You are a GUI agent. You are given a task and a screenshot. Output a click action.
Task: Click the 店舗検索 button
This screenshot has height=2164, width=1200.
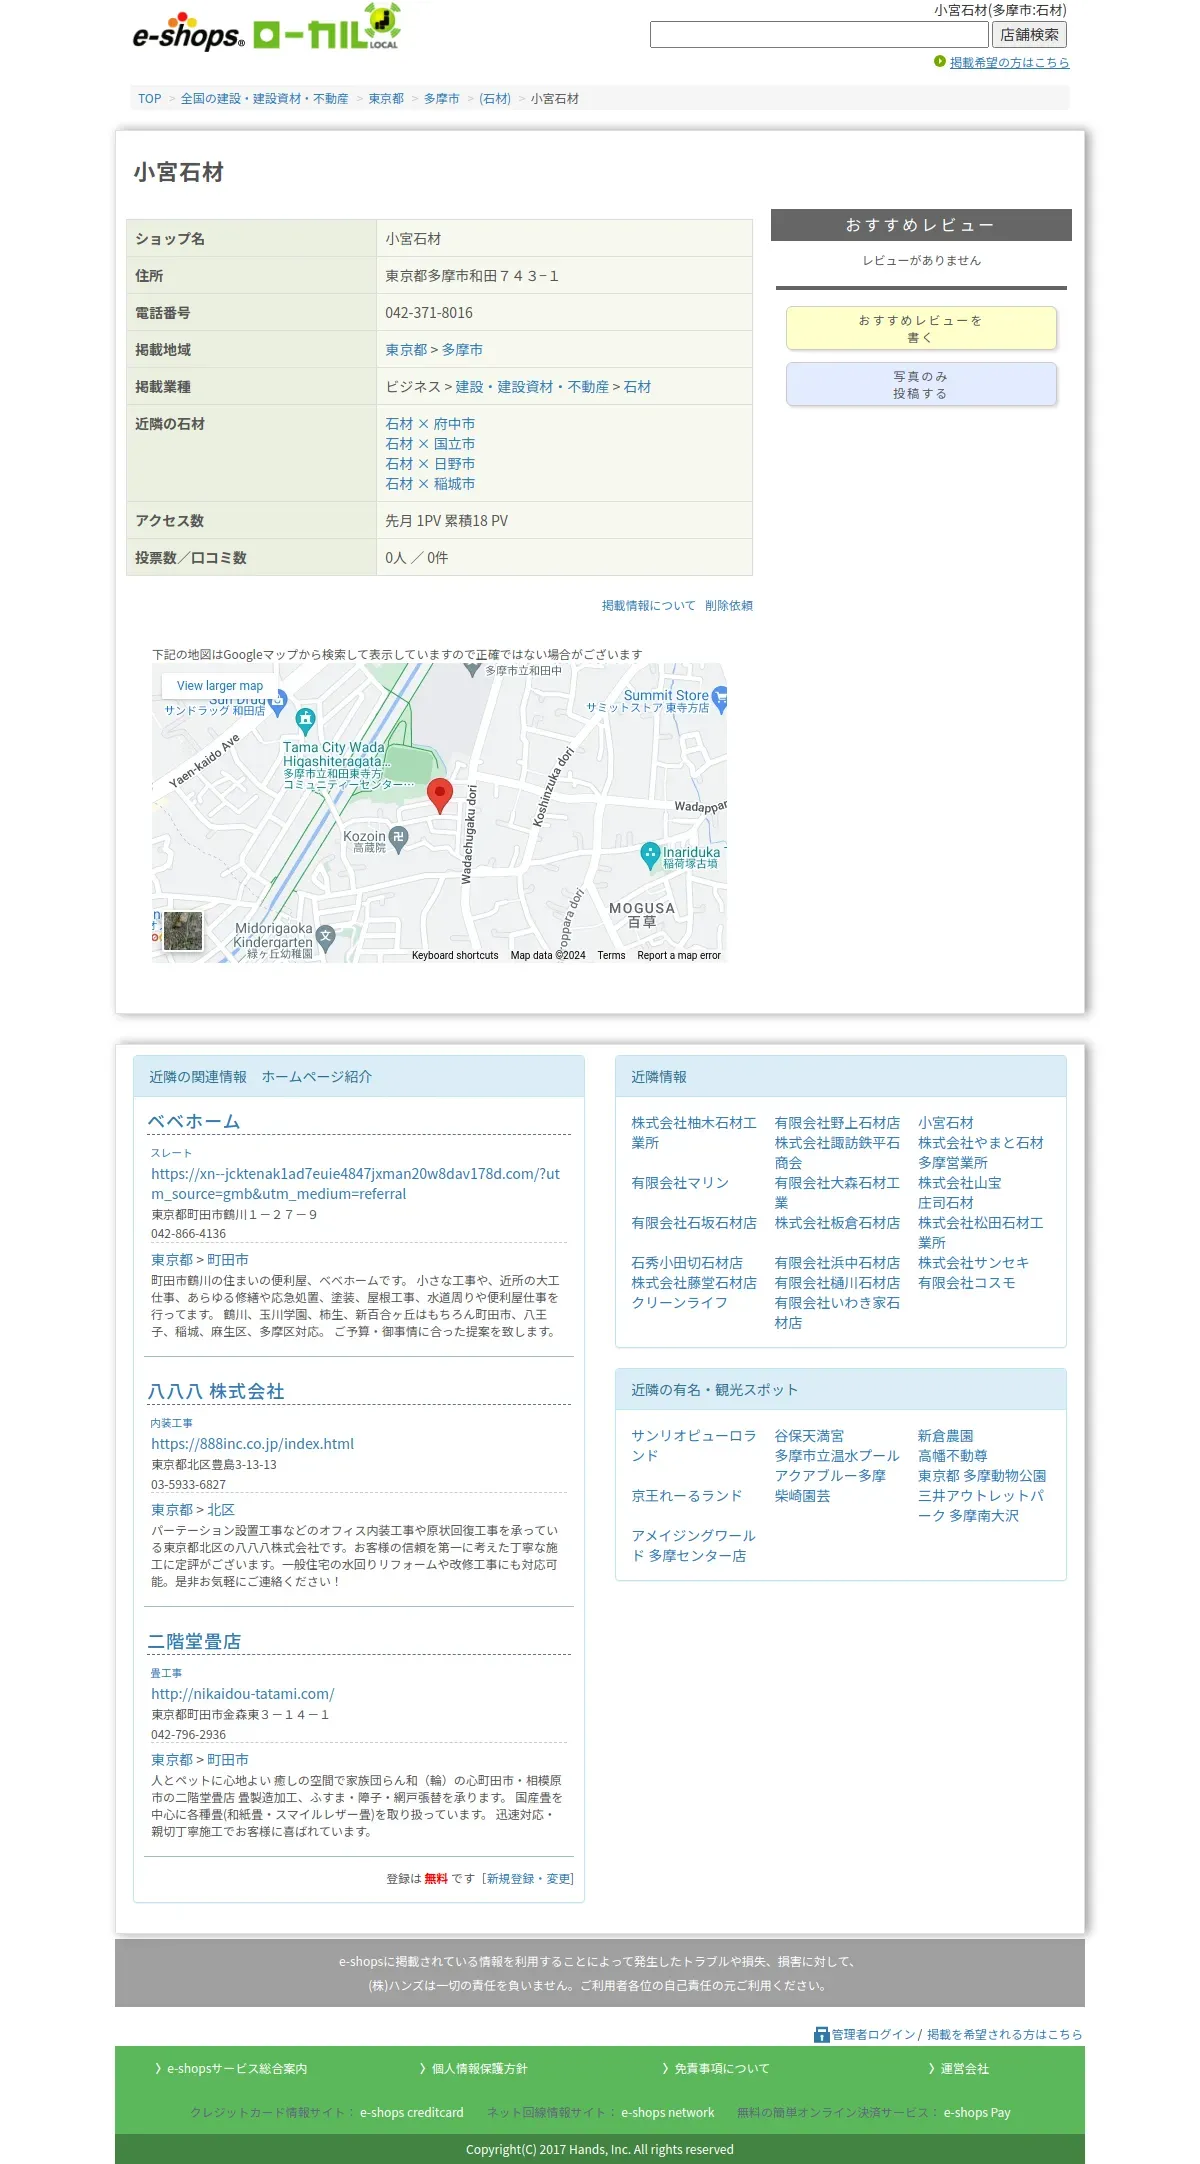[x=1029, y=35]
